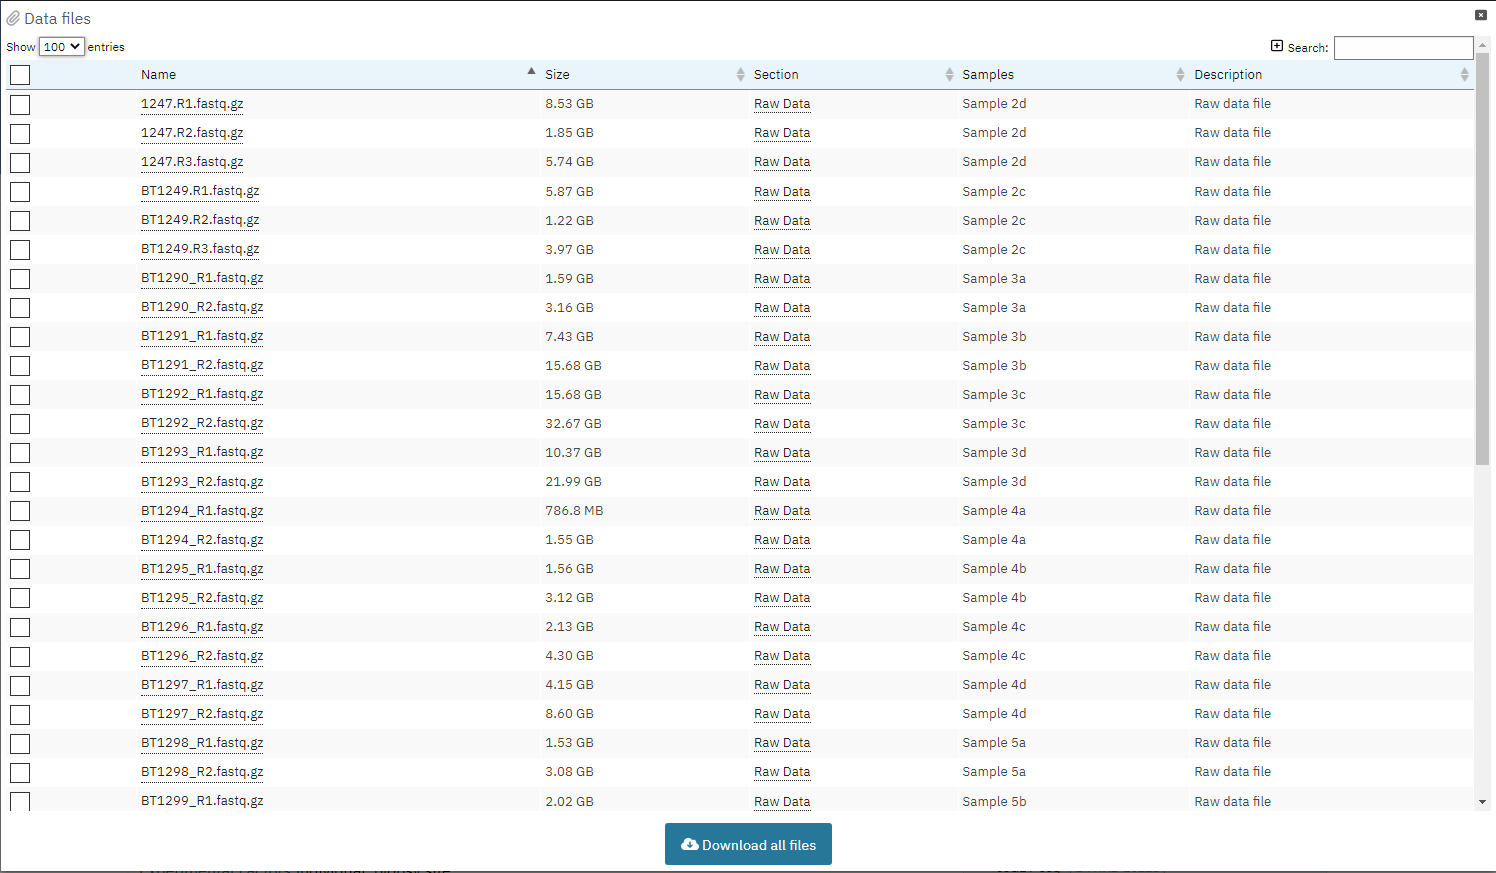Click the Data files dialog title
The width and height of the screenshot is (1496, 873).
57,19
